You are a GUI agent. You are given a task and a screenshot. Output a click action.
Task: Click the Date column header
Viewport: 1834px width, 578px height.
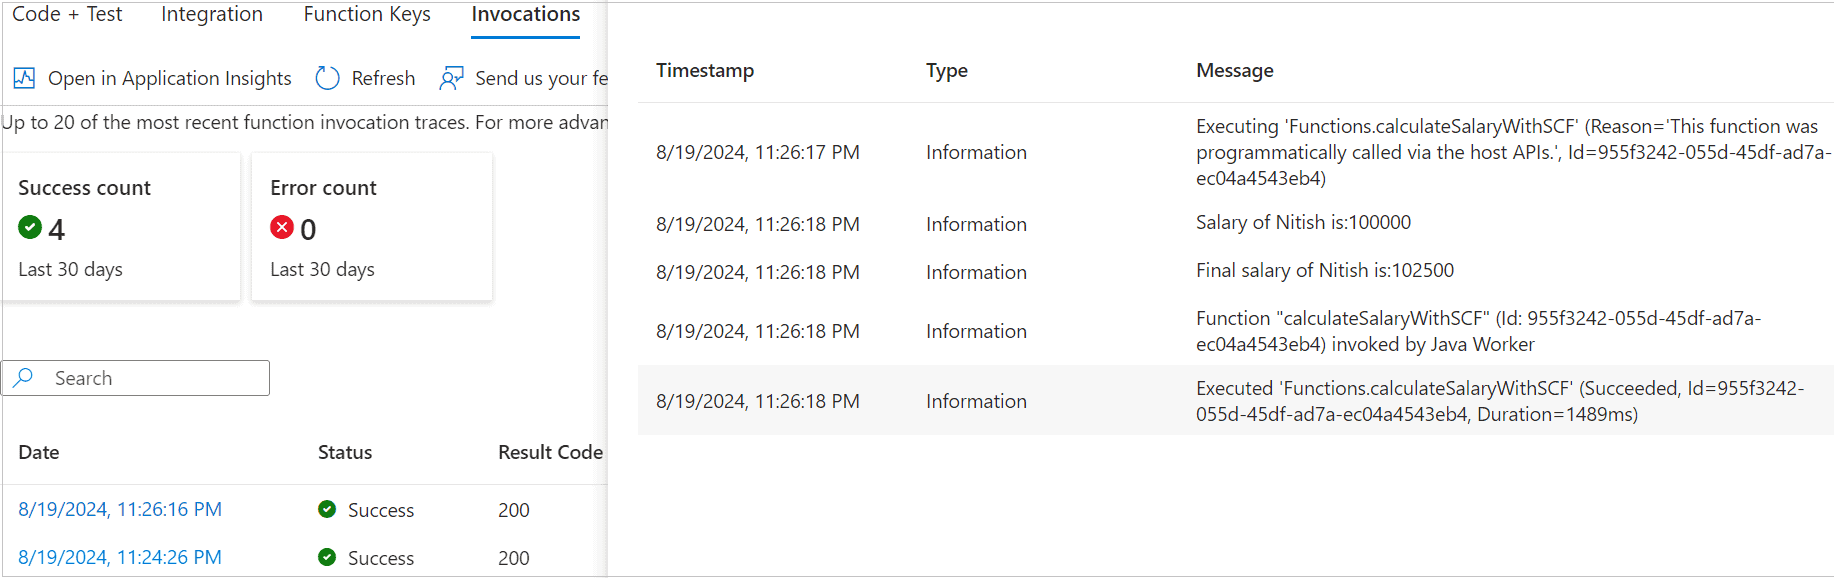tap(39, 452)
